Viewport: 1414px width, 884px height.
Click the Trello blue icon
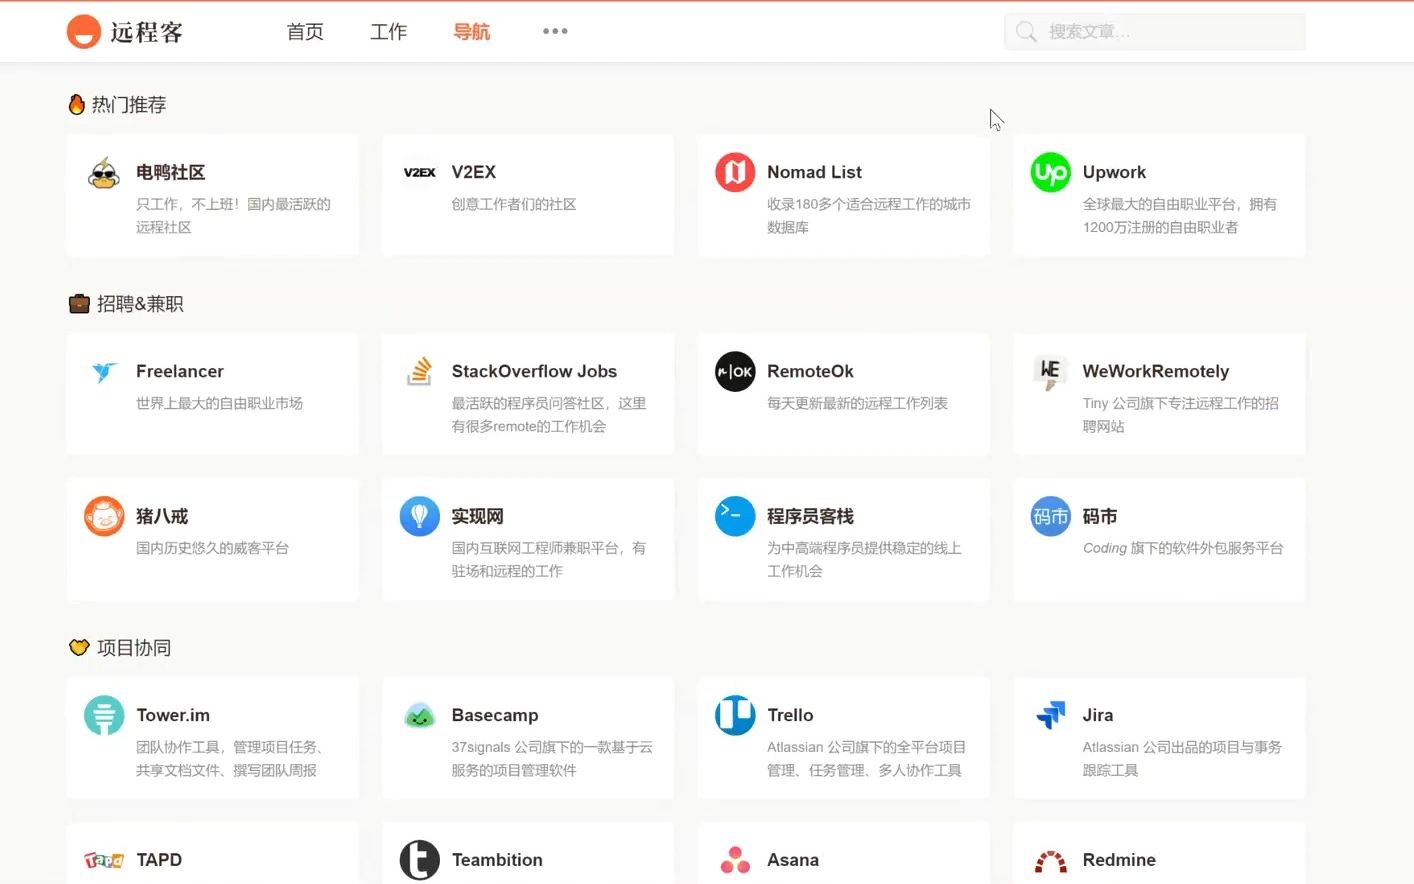point(735,715)
